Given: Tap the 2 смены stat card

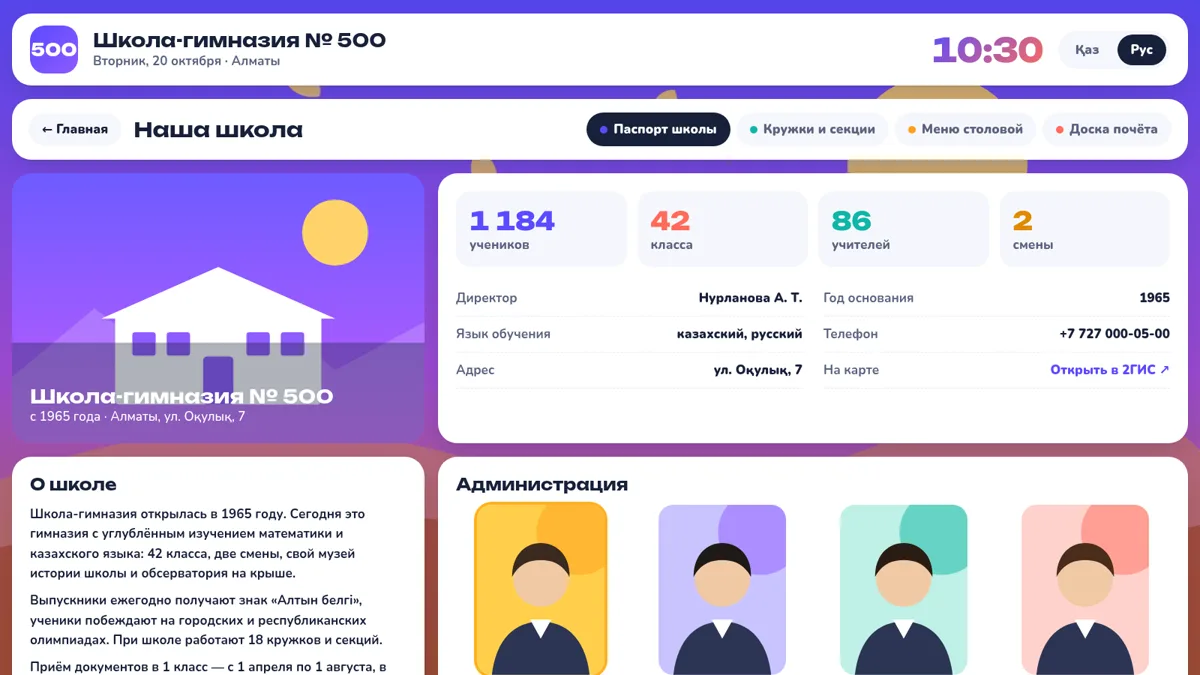Looking at the screenshot, I should [1085, 229].
